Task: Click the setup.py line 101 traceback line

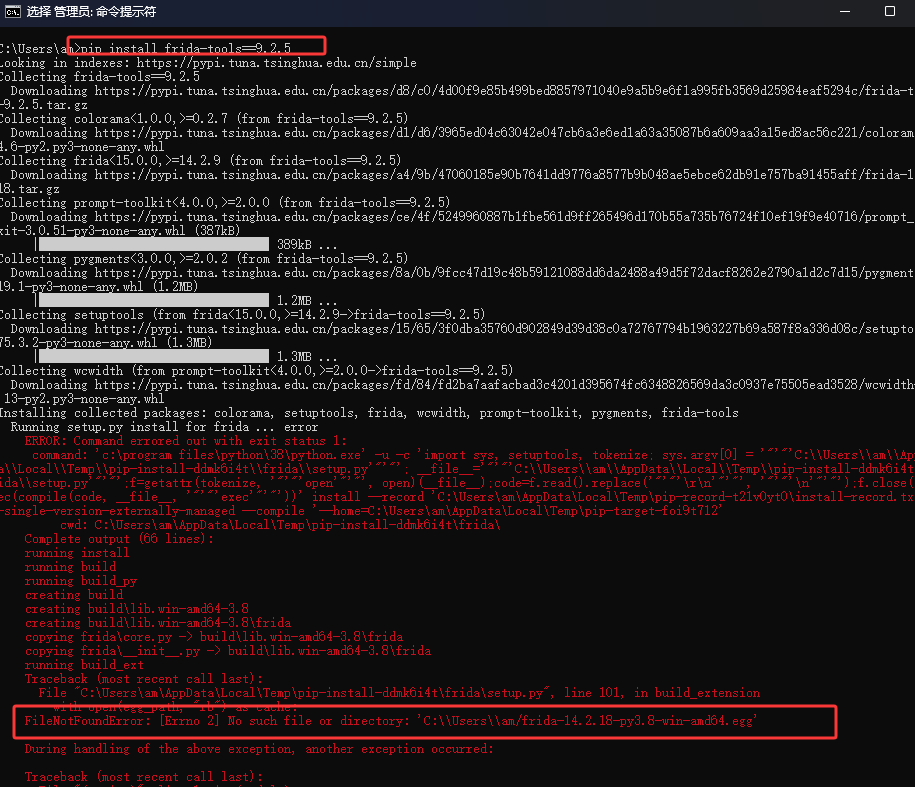Action: (x=399, y=693)
